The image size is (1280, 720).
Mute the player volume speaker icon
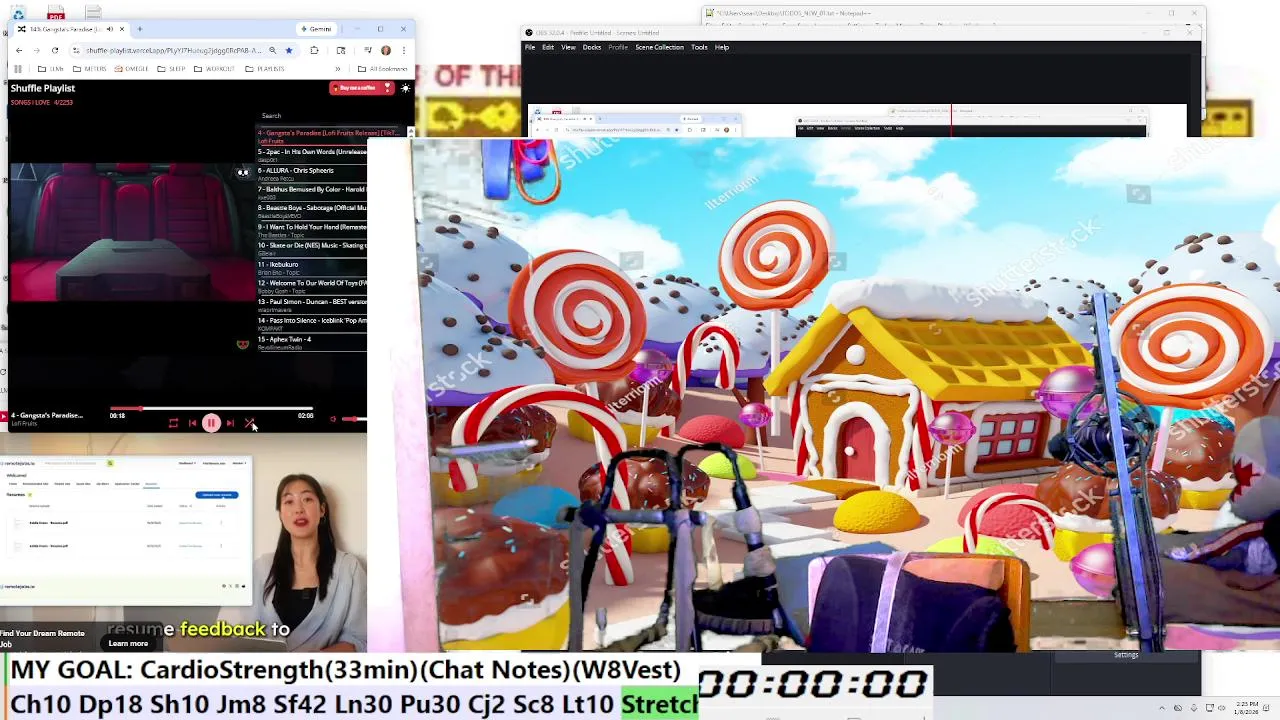(x=333, y=419)
